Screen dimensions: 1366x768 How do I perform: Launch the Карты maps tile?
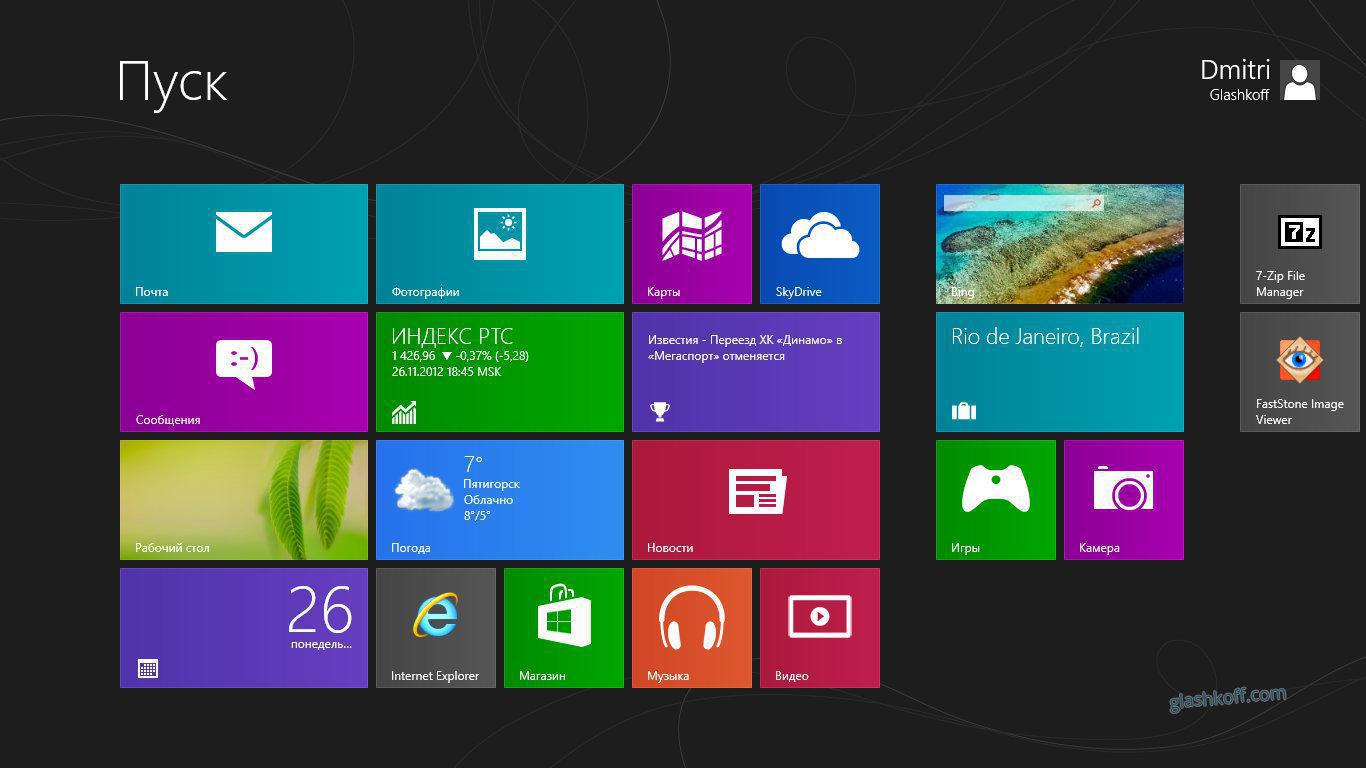click(692, 244)
